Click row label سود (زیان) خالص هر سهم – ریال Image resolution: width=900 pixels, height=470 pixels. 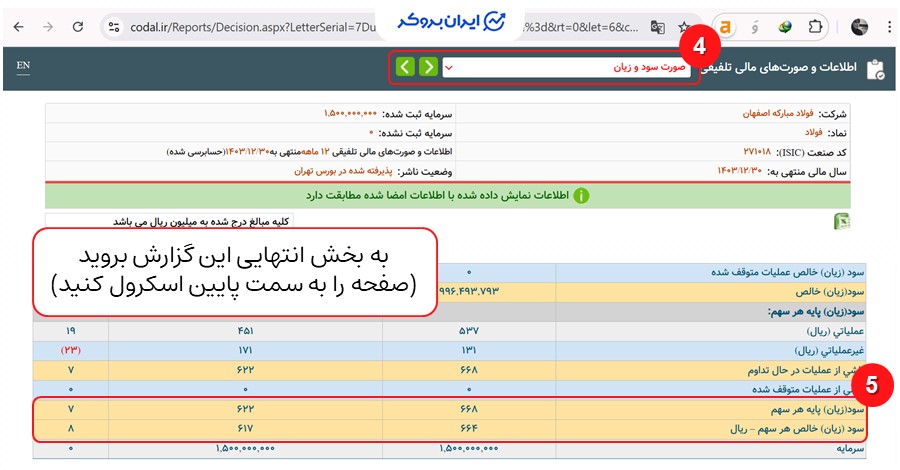point(797,429)
